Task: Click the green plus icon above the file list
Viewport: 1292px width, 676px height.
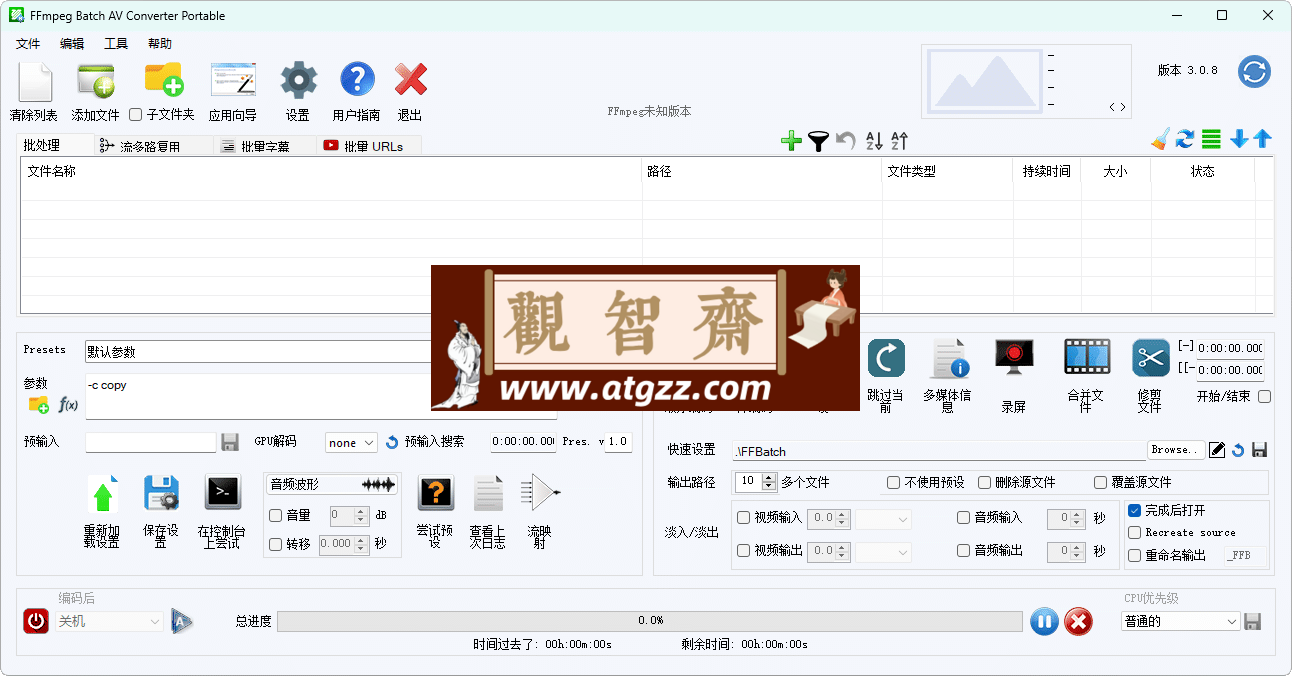Action: point(791,141)
